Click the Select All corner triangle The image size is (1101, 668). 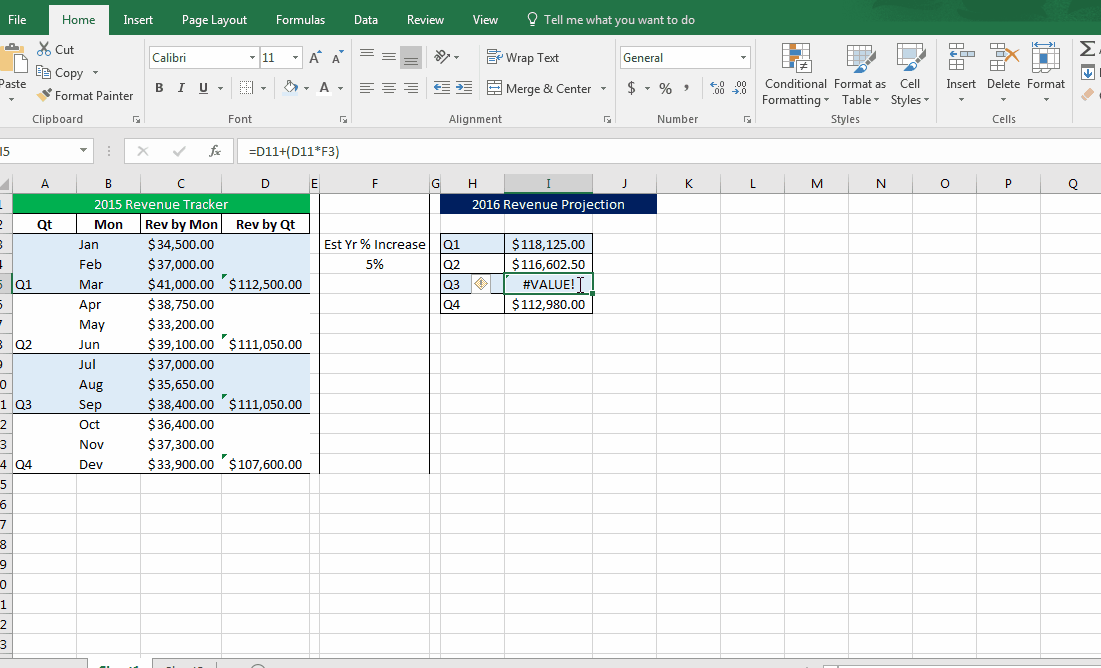pos(5,184)
